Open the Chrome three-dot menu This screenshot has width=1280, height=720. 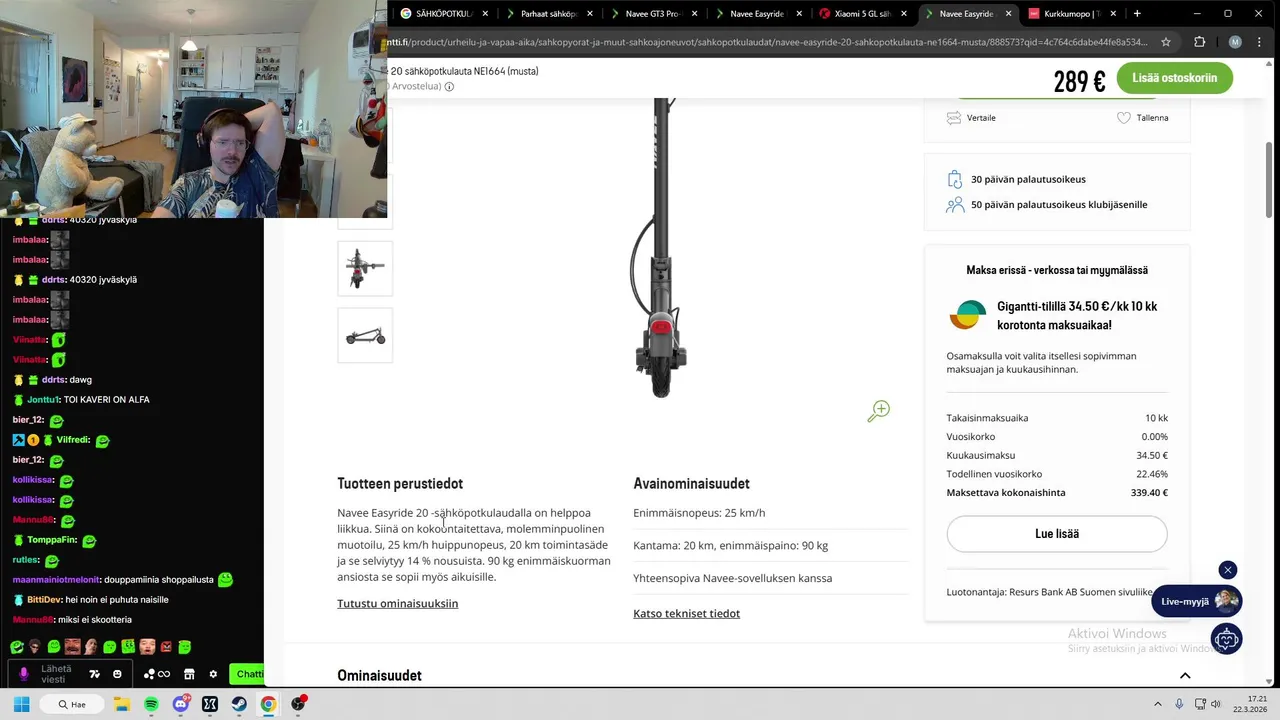pos(1261,42)
